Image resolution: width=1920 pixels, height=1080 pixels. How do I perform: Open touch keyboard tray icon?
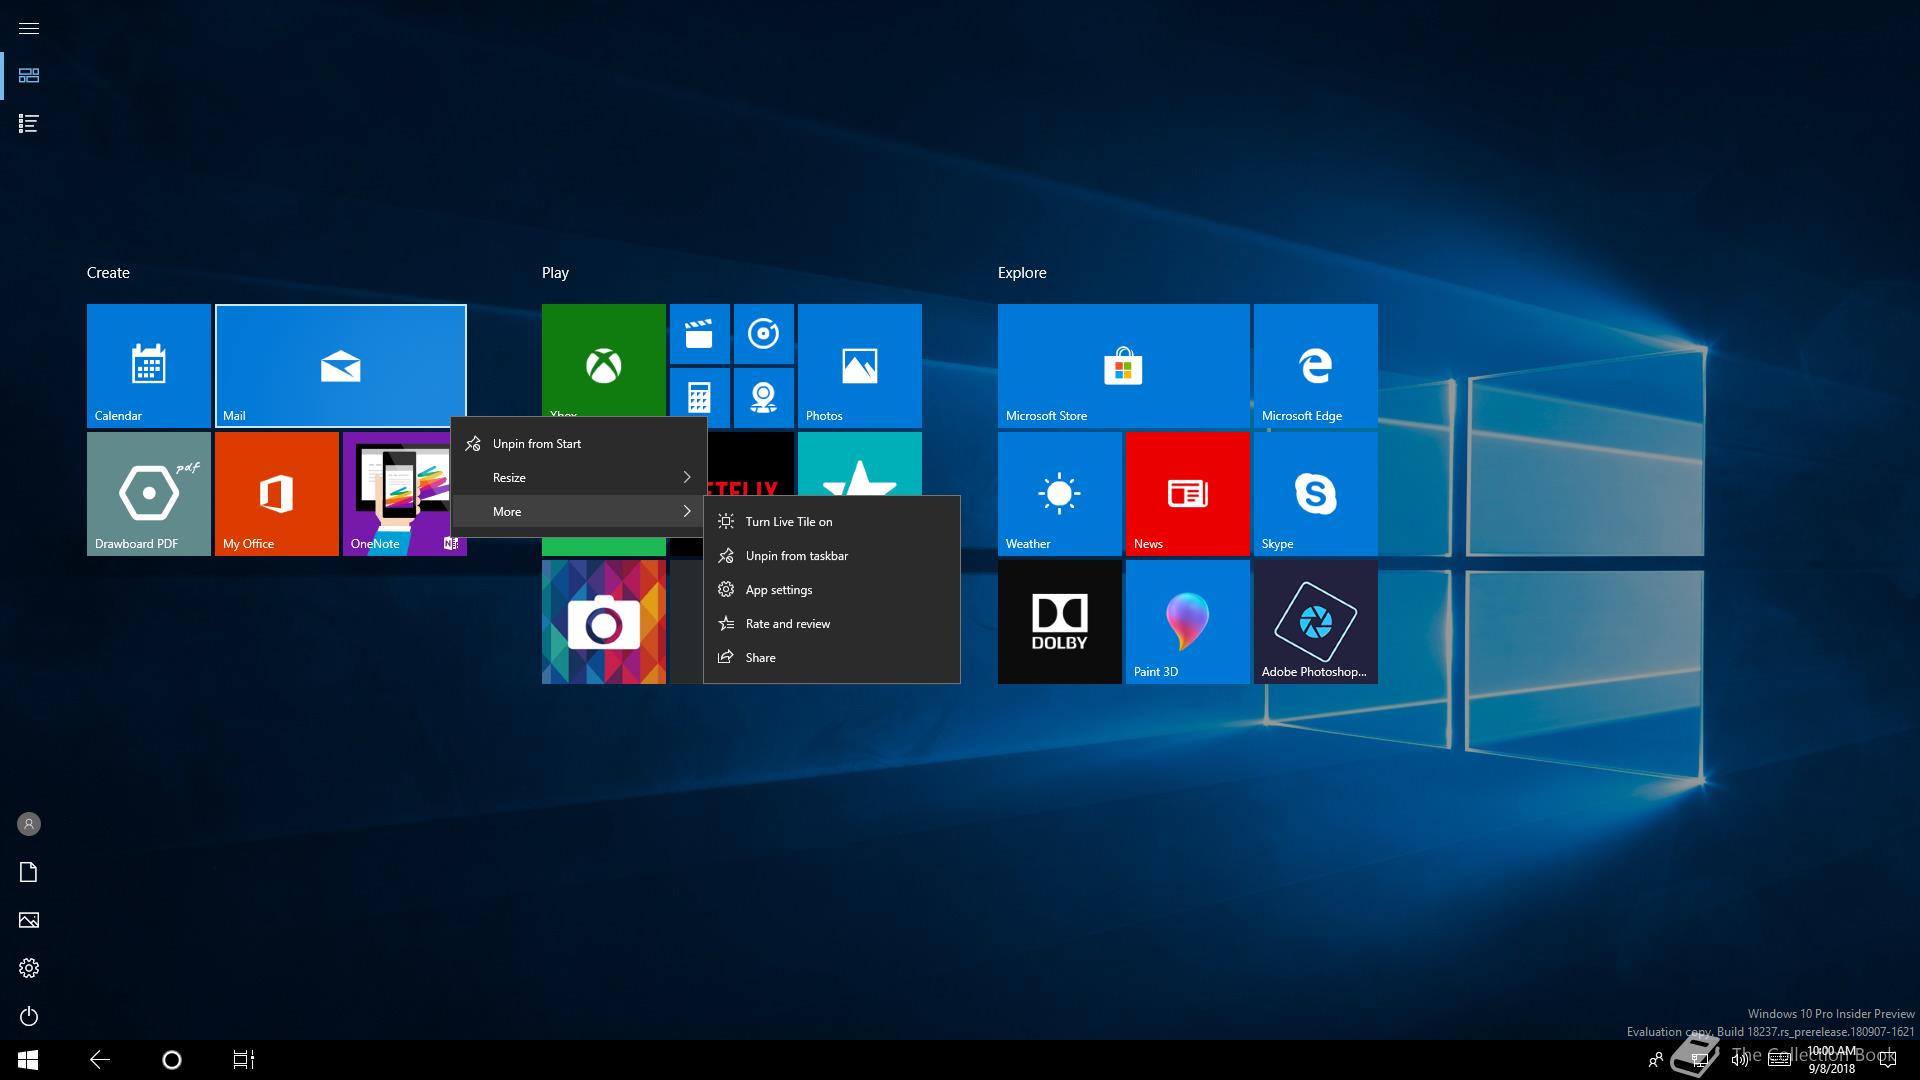[1779, 1060]
